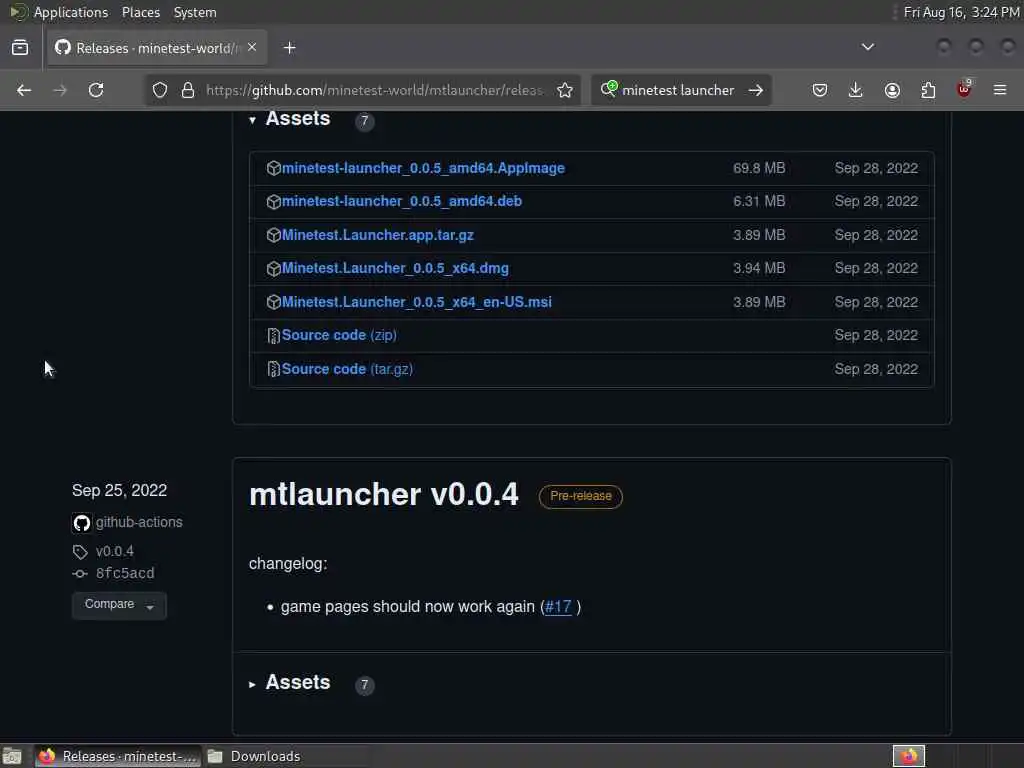Download minetest-launcher_0.0.5_amd64.deb

402,202
